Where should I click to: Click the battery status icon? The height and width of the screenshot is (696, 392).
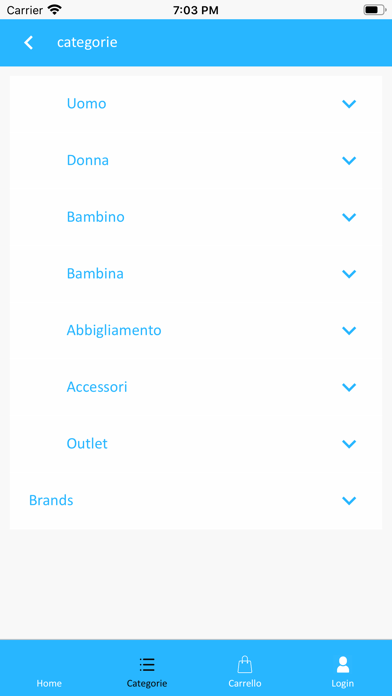[375, 10]
